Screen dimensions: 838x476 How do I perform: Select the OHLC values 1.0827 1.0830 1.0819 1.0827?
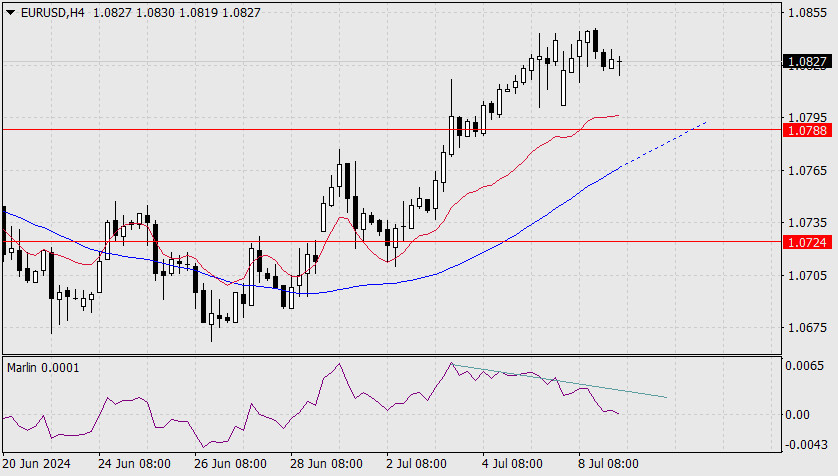[x=177, y=12]
